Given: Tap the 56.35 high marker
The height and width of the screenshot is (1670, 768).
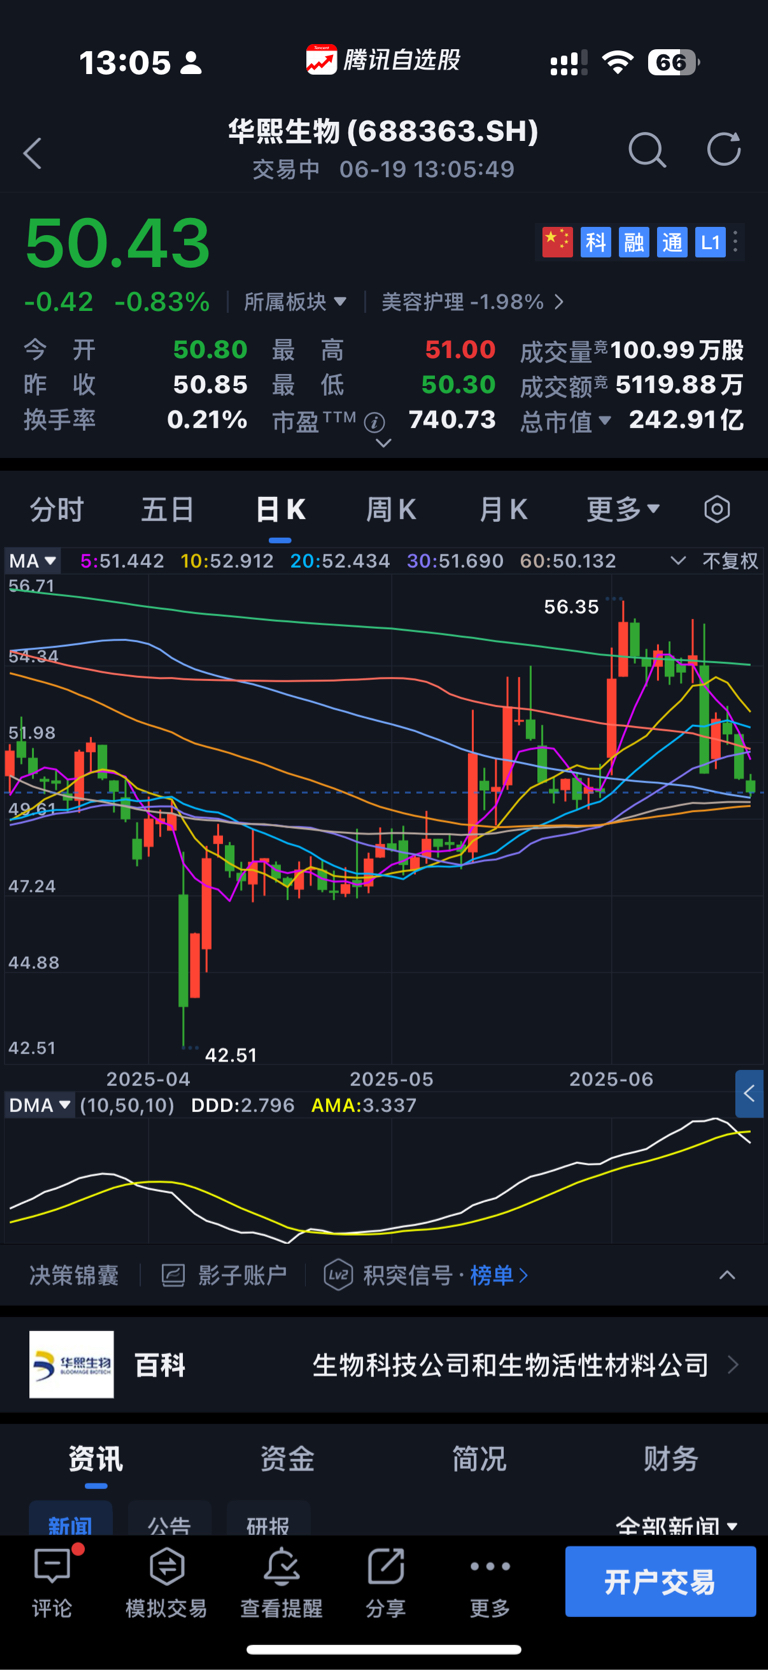Looking at the screenshot, I should pyautogui.click(x=571, y=607).
